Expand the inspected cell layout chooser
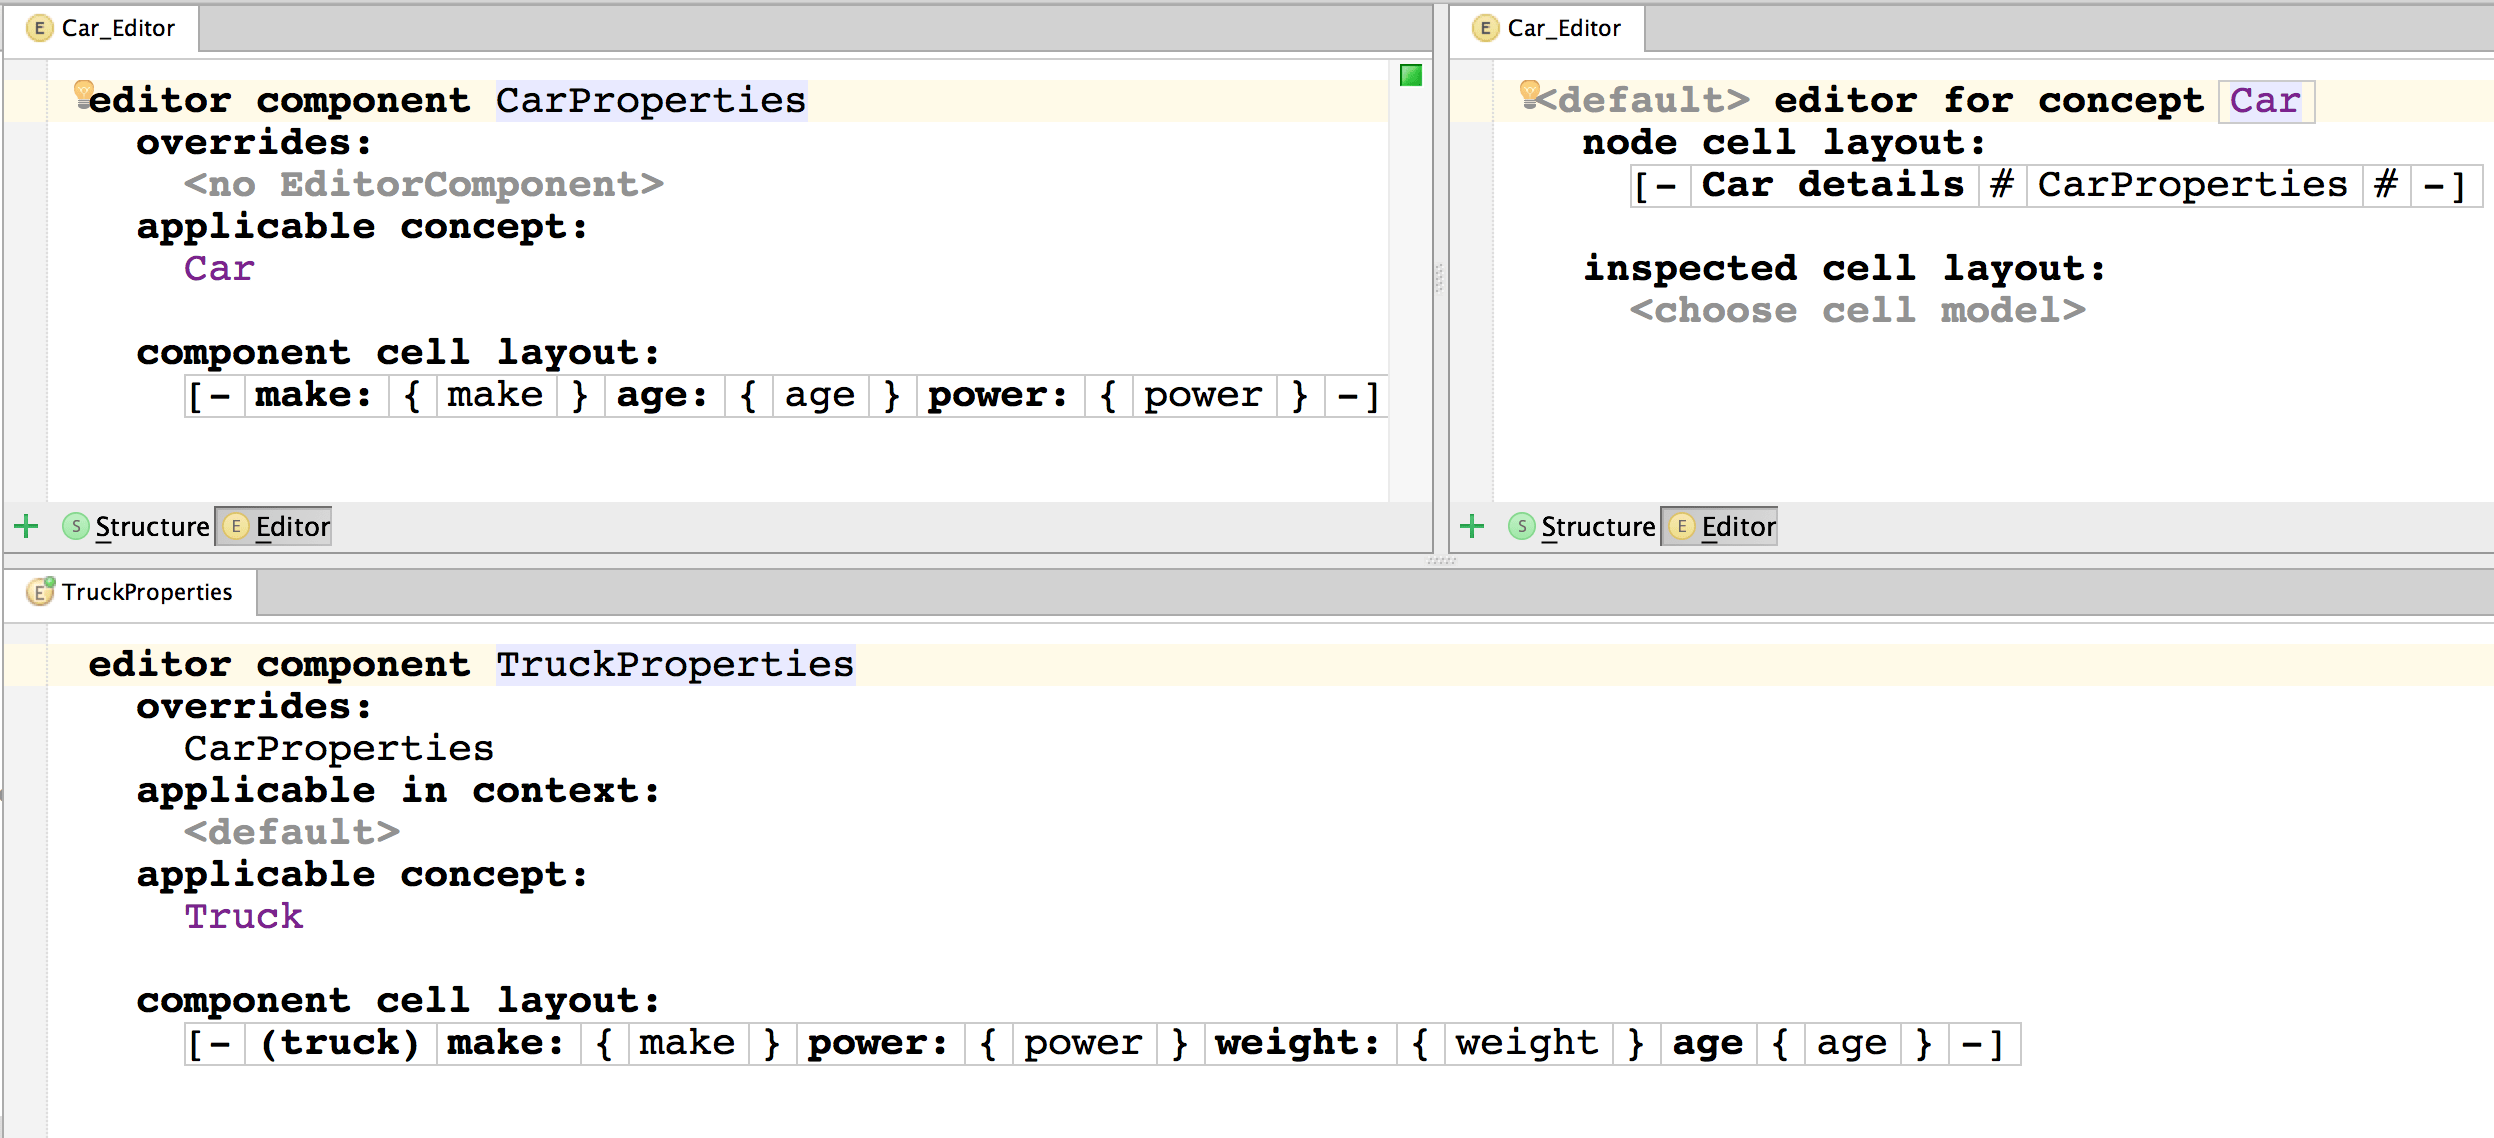This screenshot has height=1138, width=2494. tap(1797, 310)
